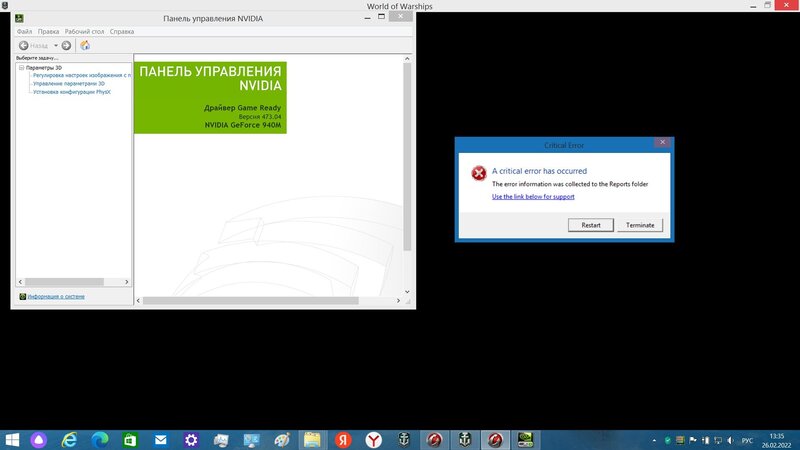Click the main pane vertical scrollbar thumb
The image size is (800, 450).
click(407, 157)
